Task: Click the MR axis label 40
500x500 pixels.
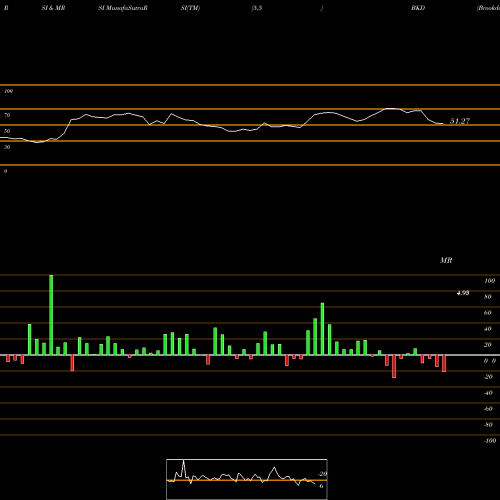Action: [487, 329]
